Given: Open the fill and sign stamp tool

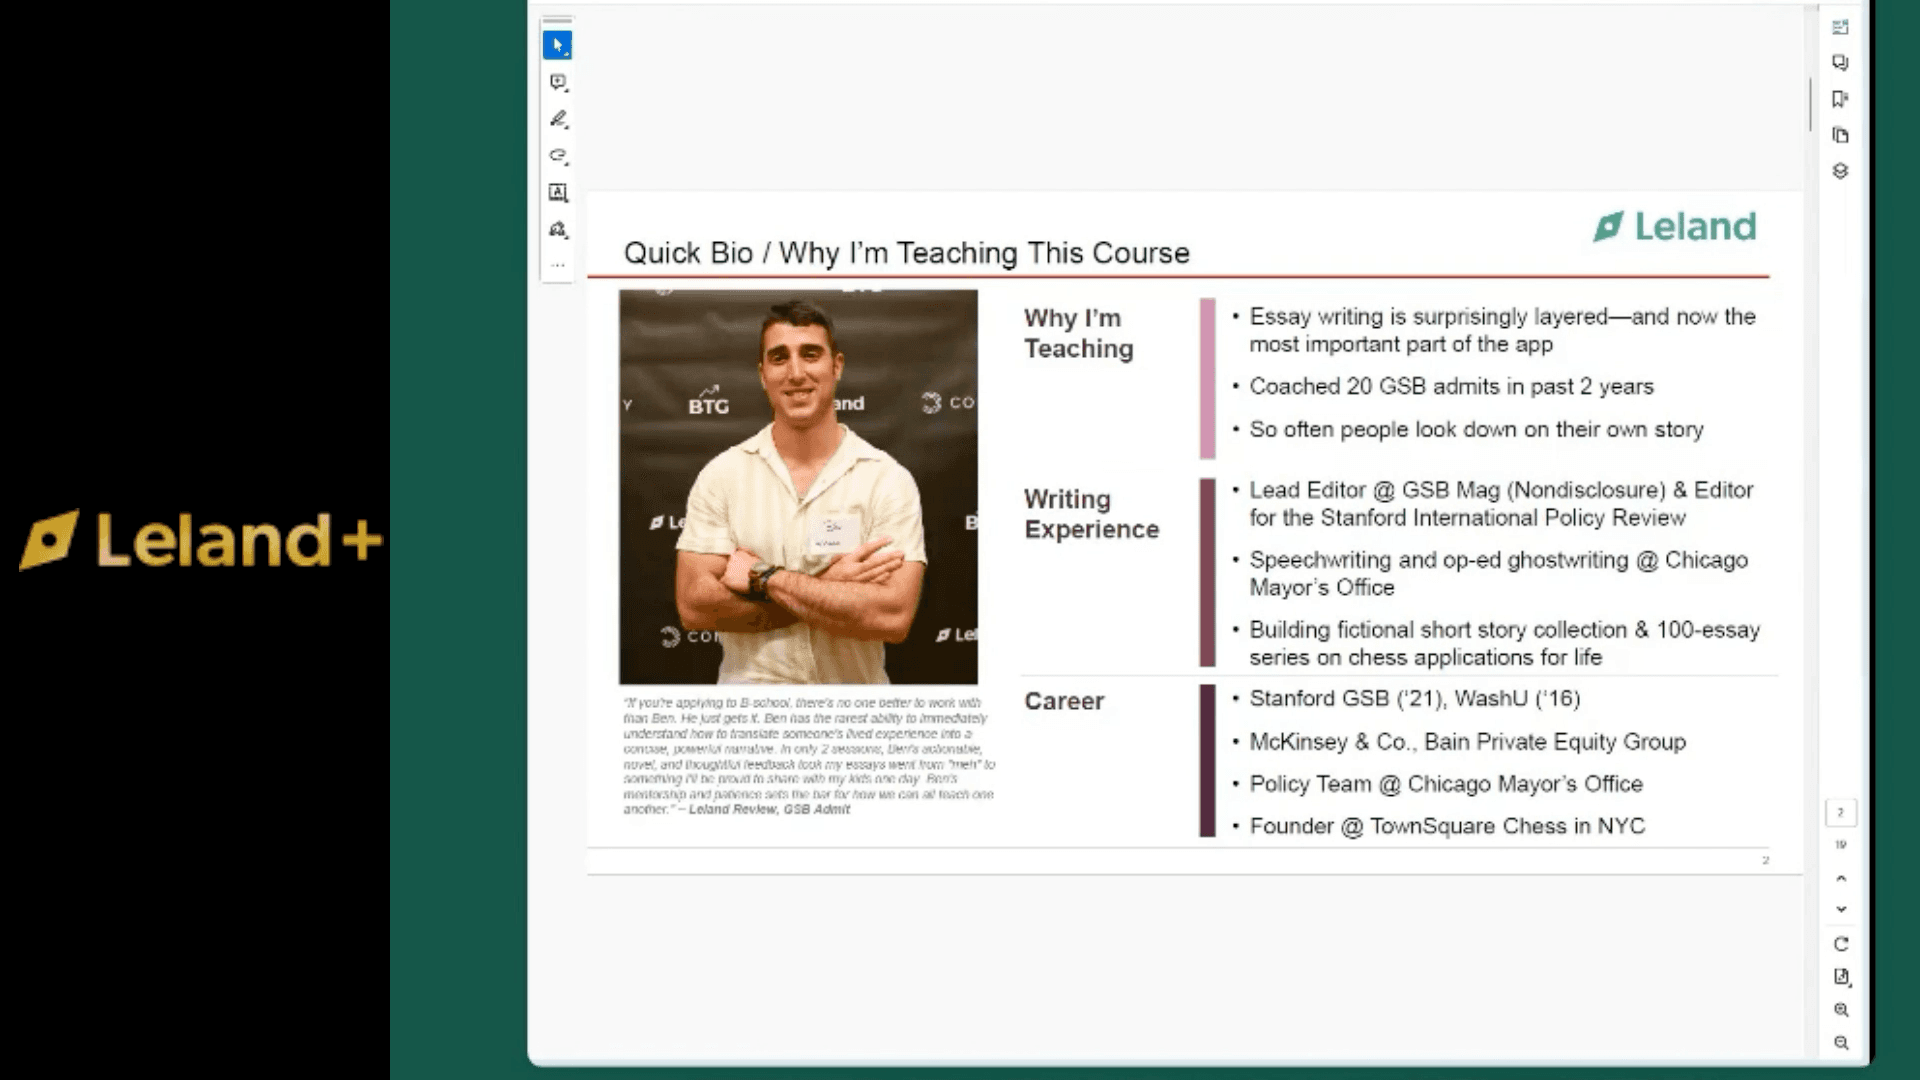Looking at the screenshot, I should point(558,229).
